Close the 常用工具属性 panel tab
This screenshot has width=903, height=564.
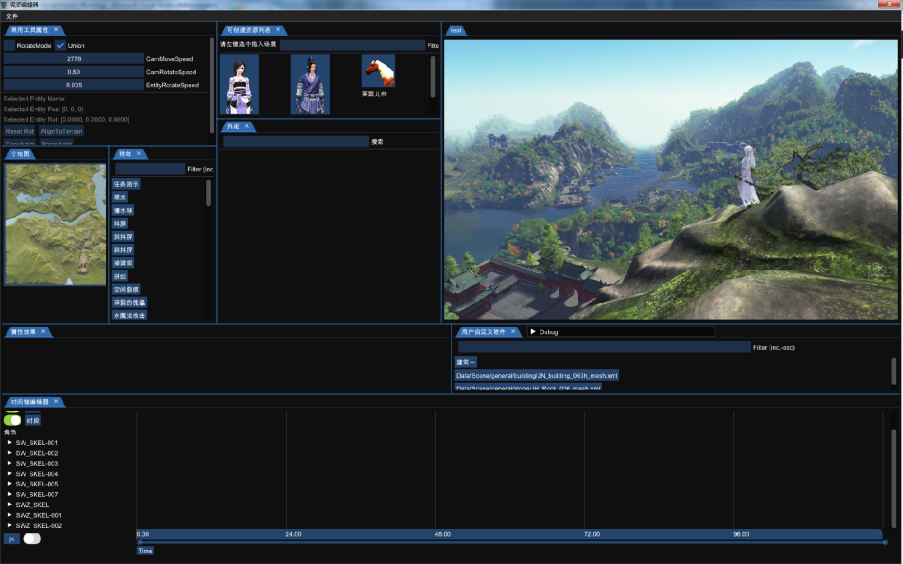[56, 29]
